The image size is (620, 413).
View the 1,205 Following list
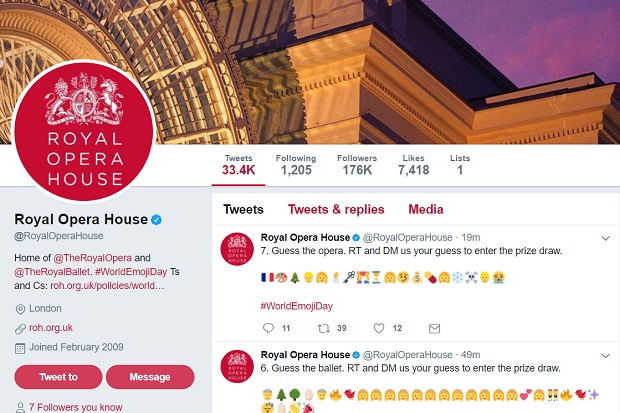(296, 165)
